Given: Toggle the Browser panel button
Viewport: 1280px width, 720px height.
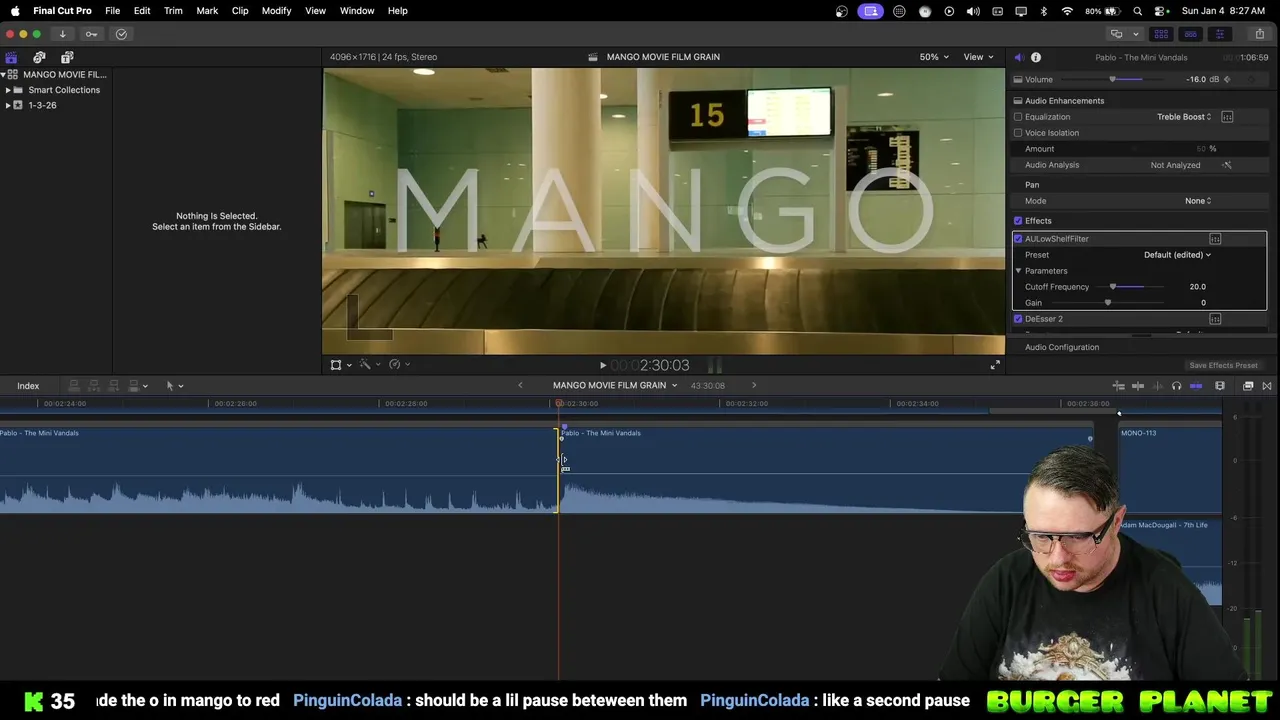Looking at the screenshot, I should coord(1161,34).
